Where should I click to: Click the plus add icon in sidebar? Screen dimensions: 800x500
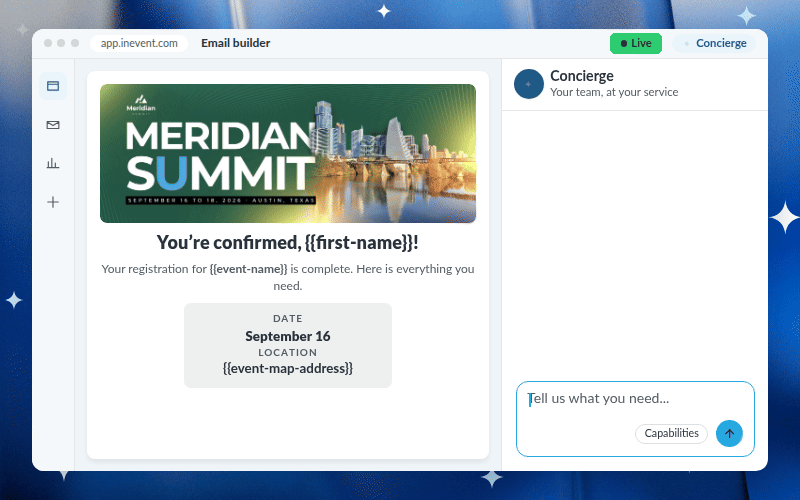pos(53,202)
